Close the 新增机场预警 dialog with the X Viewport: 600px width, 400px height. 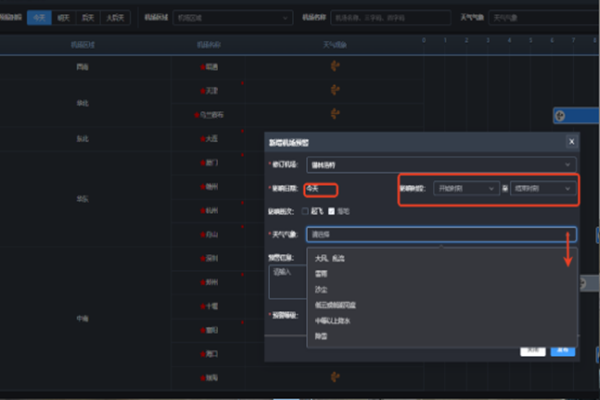tap(571, 142)
